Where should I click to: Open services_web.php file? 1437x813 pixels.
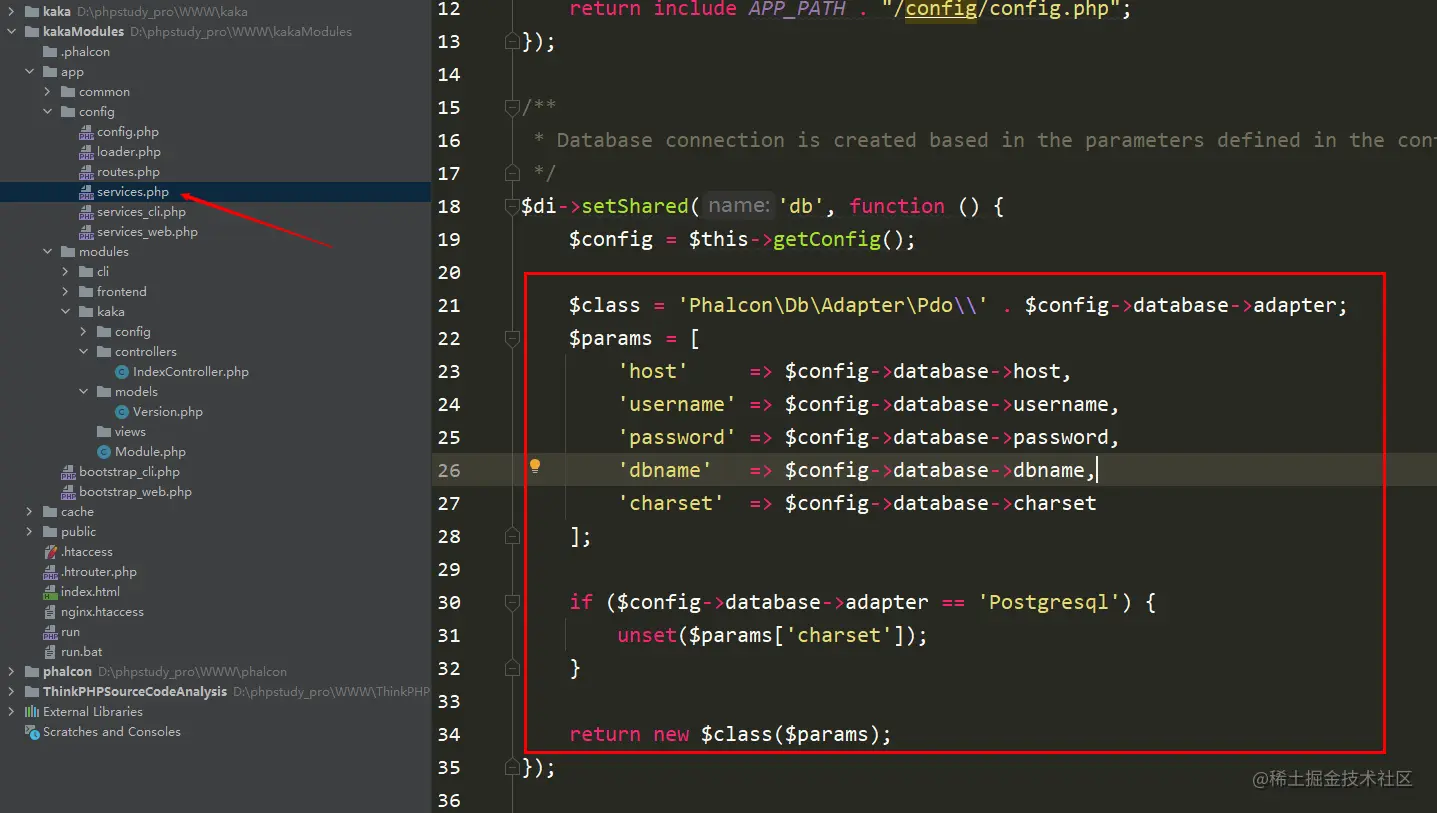coord(147,232)
